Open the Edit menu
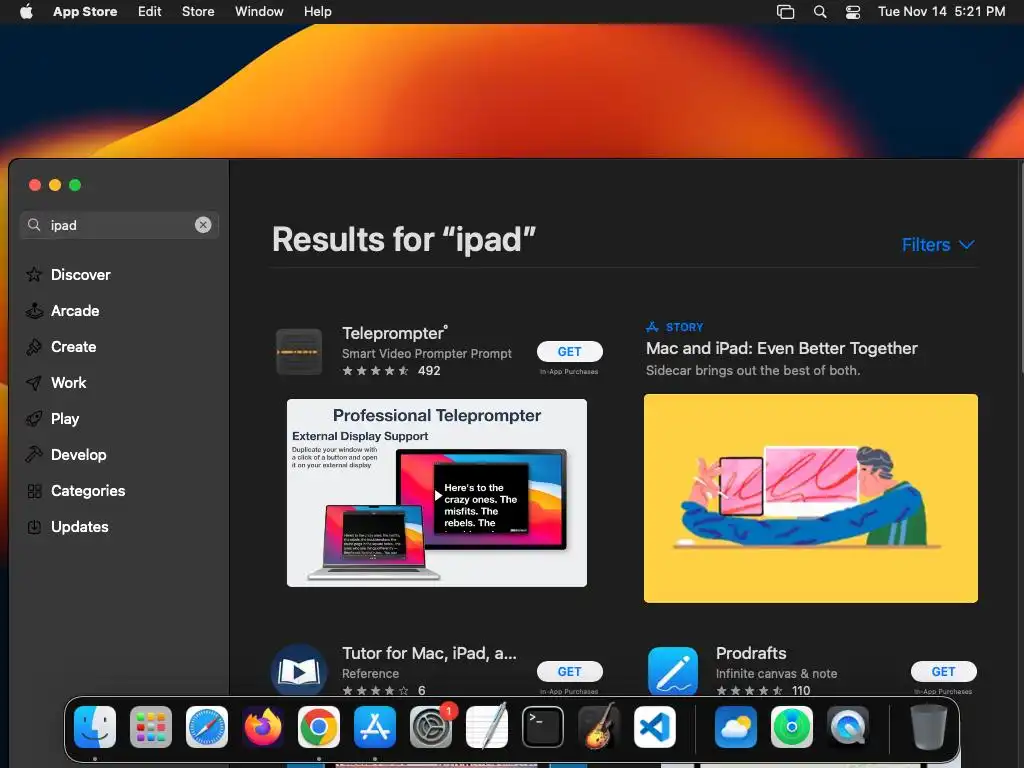This screenshot has width=1024, height=768. (x=150, y=11)
